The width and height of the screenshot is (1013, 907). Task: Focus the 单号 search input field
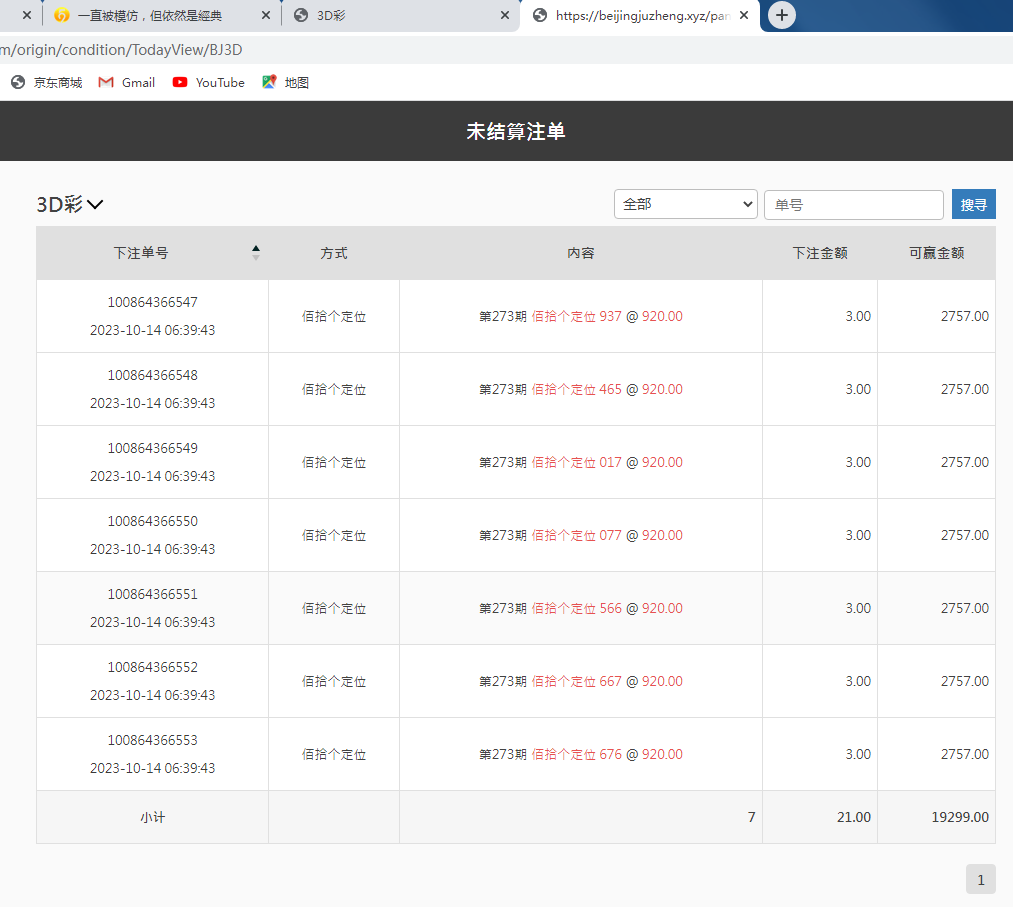tap(853, 205)
